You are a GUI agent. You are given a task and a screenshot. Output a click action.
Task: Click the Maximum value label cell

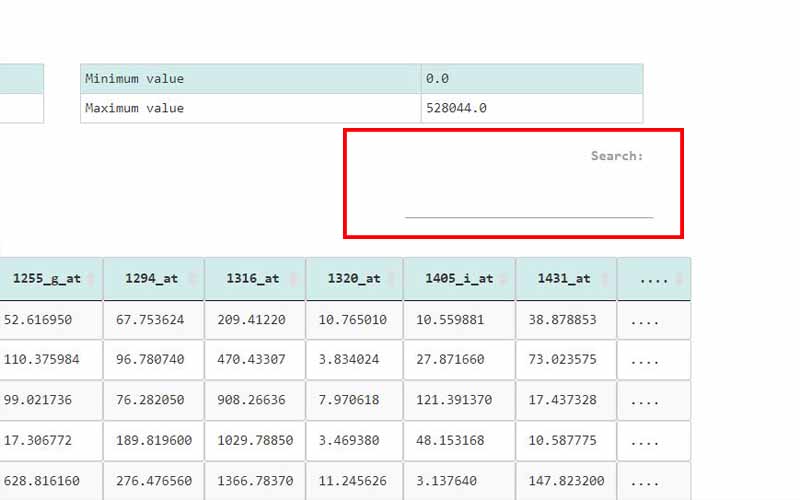pos(250,108)
